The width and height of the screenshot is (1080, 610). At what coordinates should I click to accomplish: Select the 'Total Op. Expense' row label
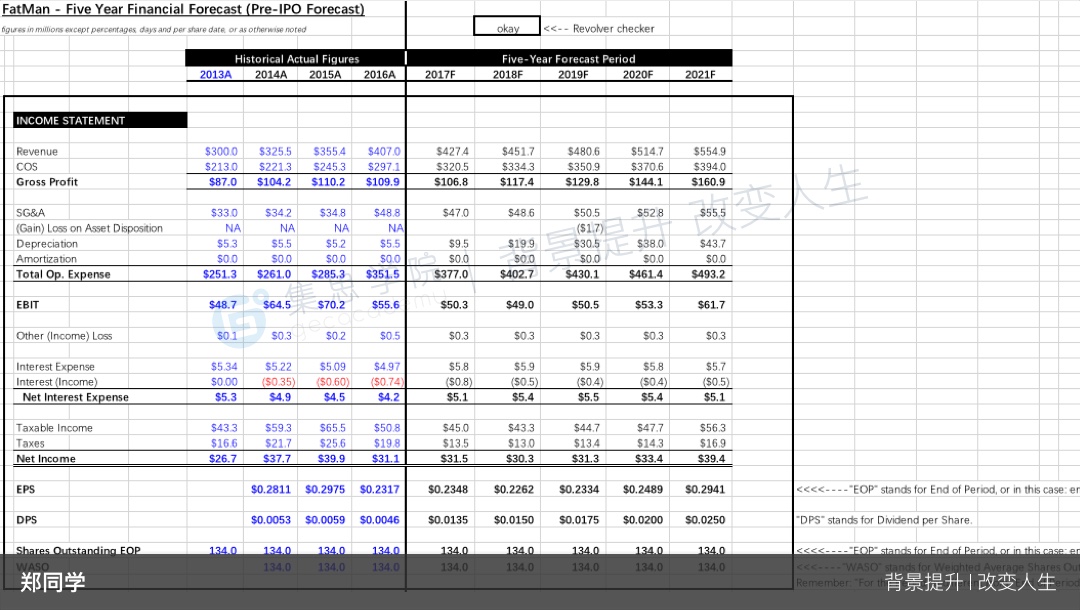tap(63, 274)
